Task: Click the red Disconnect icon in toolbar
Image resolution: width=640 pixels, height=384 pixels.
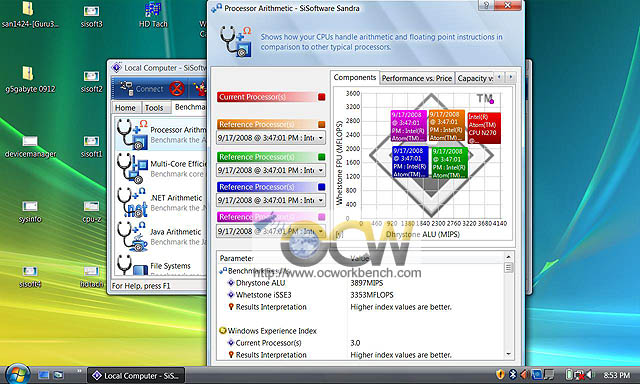Action: click(x=177, y=89)
